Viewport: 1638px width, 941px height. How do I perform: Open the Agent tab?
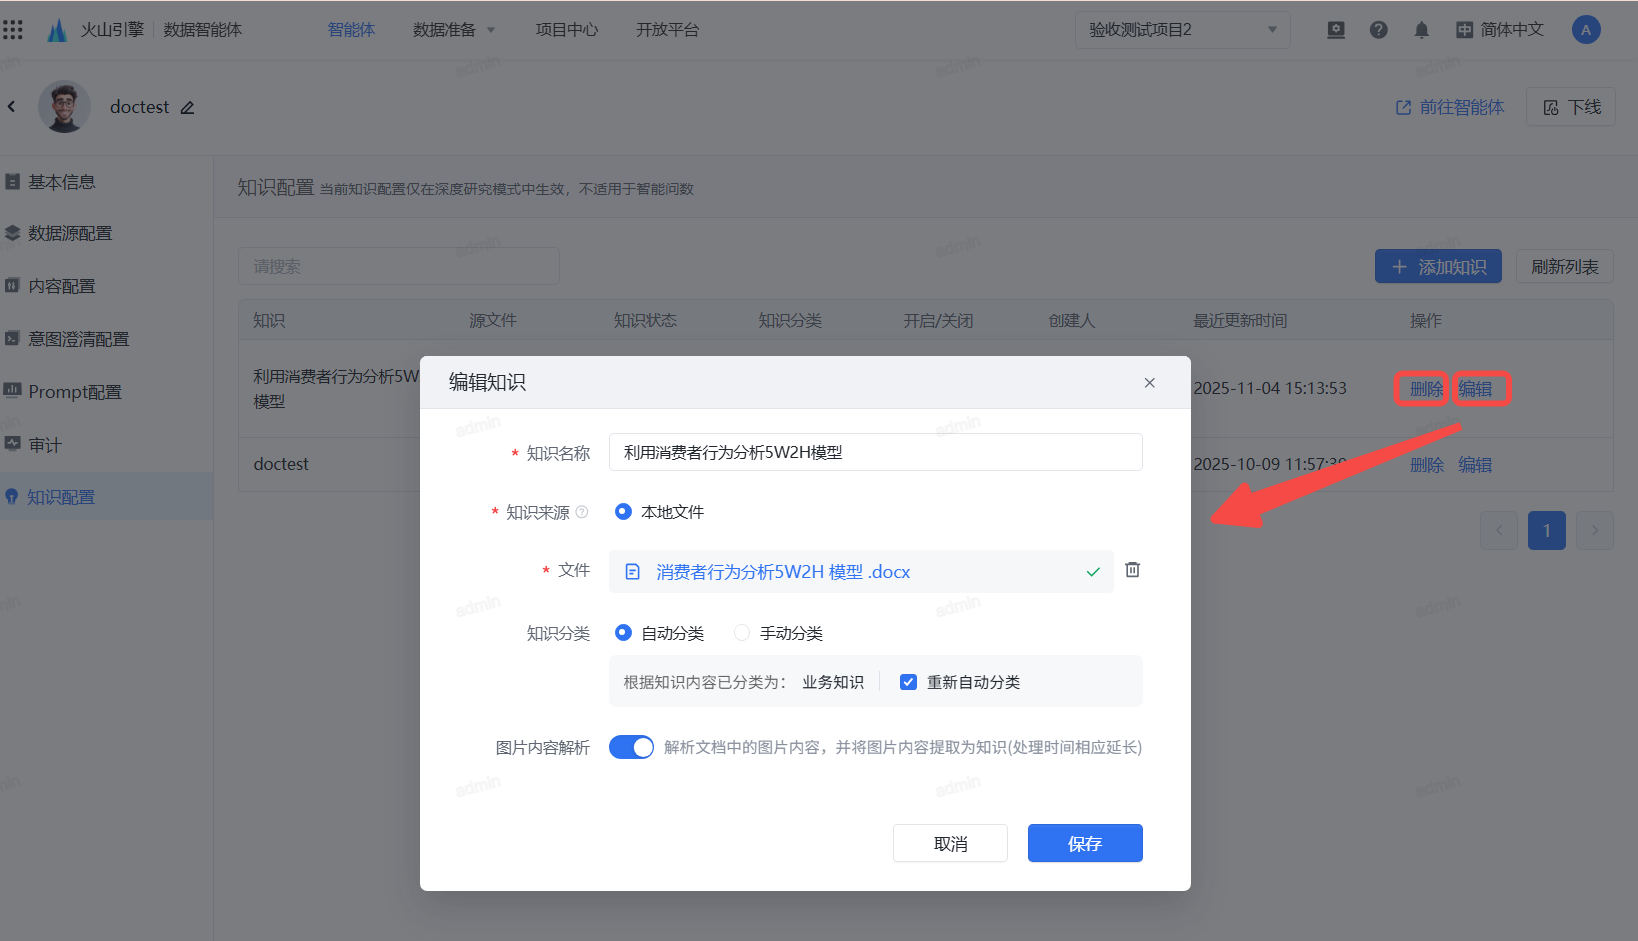[x=351, y=30]
